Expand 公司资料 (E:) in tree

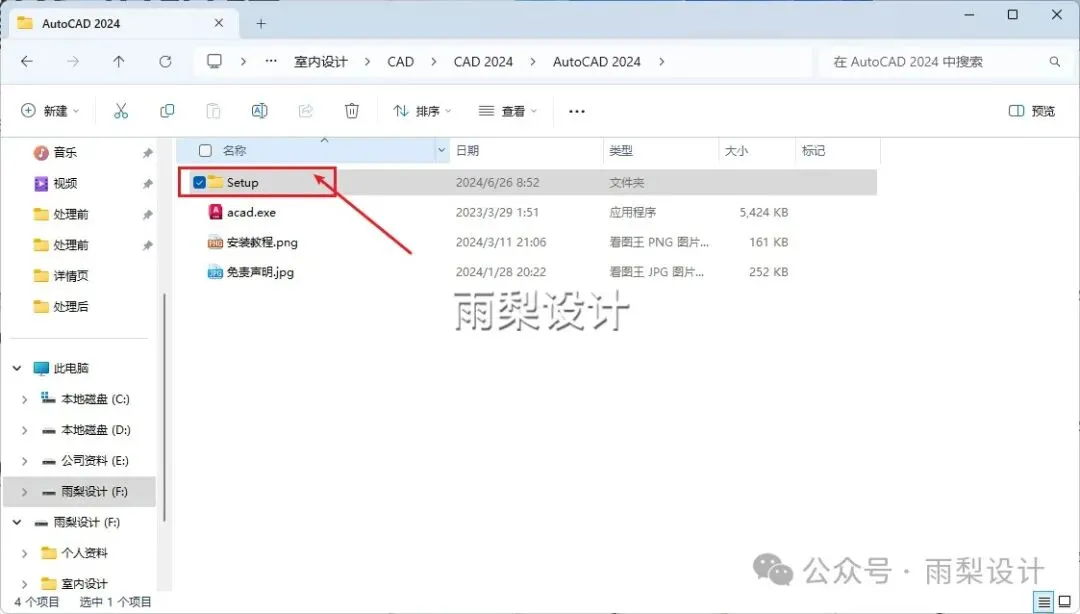[25, 461]
